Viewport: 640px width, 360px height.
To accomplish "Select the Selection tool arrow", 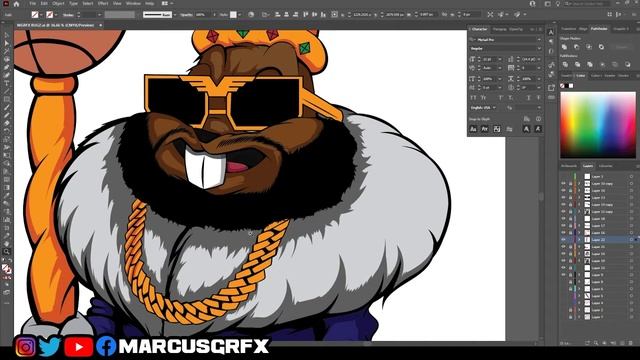I will [7, 36].
